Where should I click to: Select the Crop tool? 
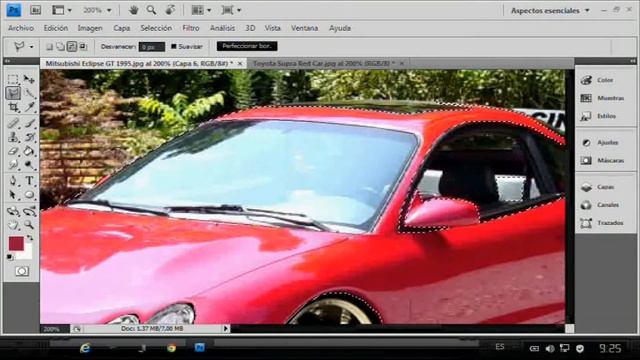point(13,107)
